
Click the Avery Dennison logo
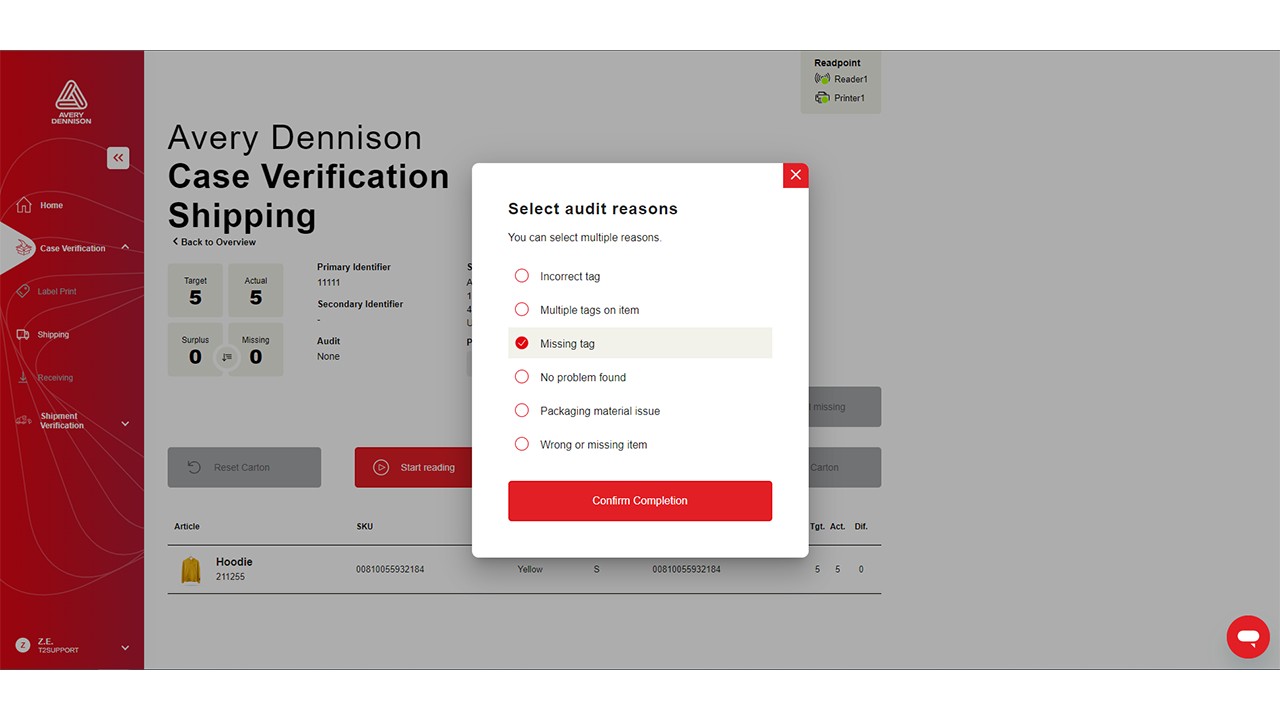71,102
